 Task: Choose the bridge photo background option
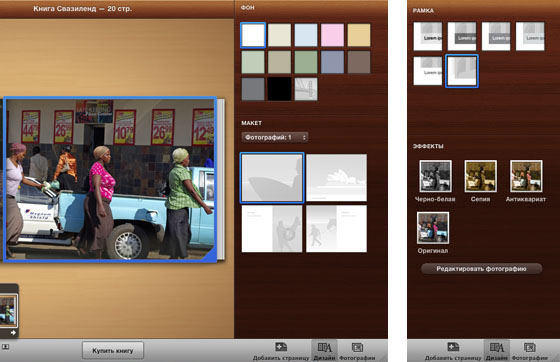tap(306, 89)
